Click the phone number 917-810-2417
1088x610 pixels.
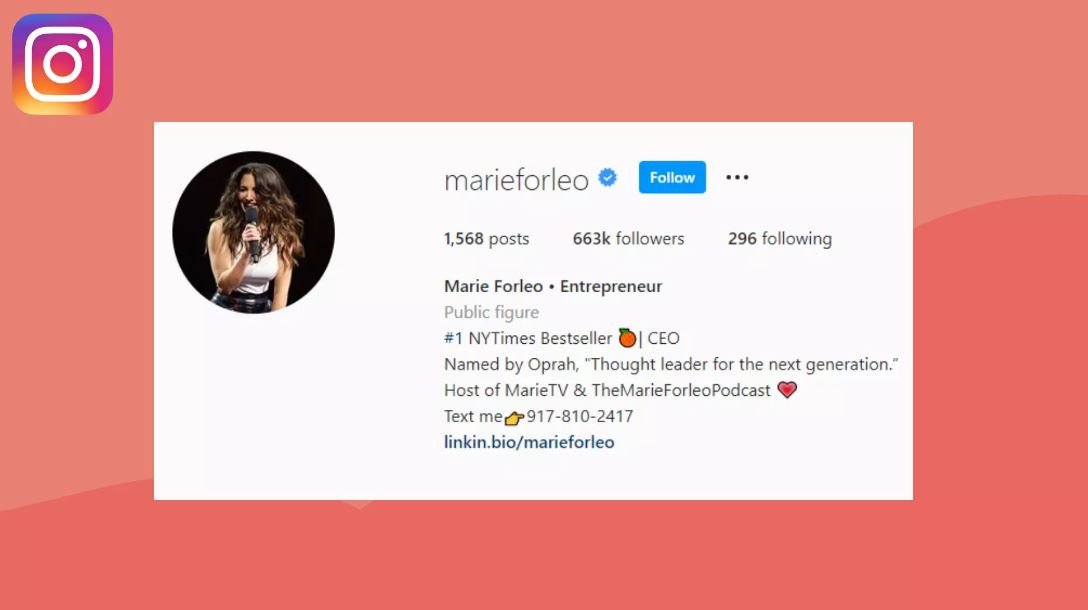[x=579, y=416]
